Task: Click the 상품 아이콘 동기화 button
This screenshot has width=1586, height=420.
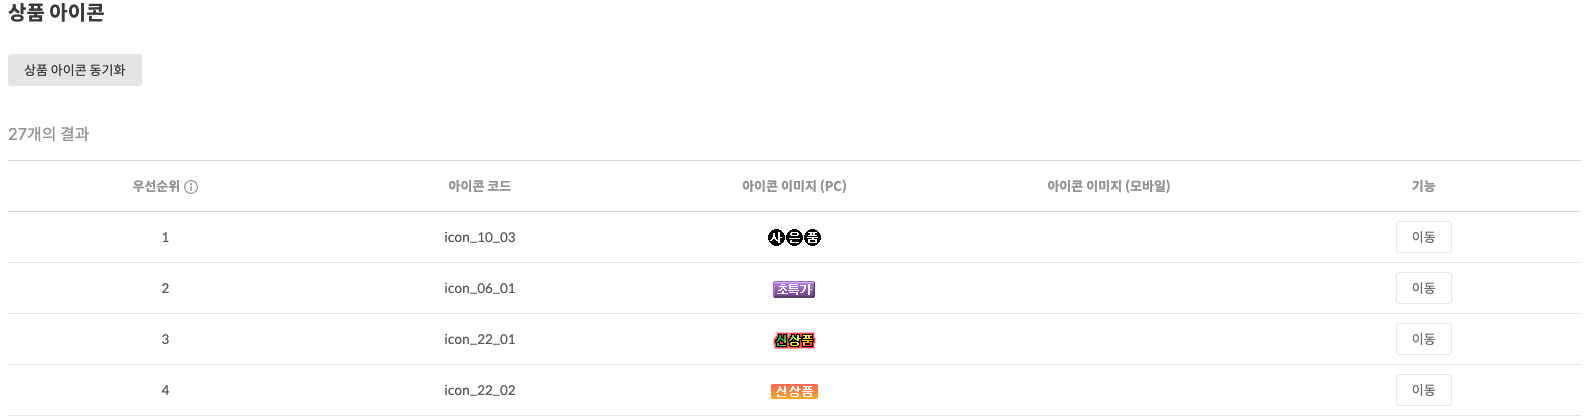Action: click(x=75, y=70)
